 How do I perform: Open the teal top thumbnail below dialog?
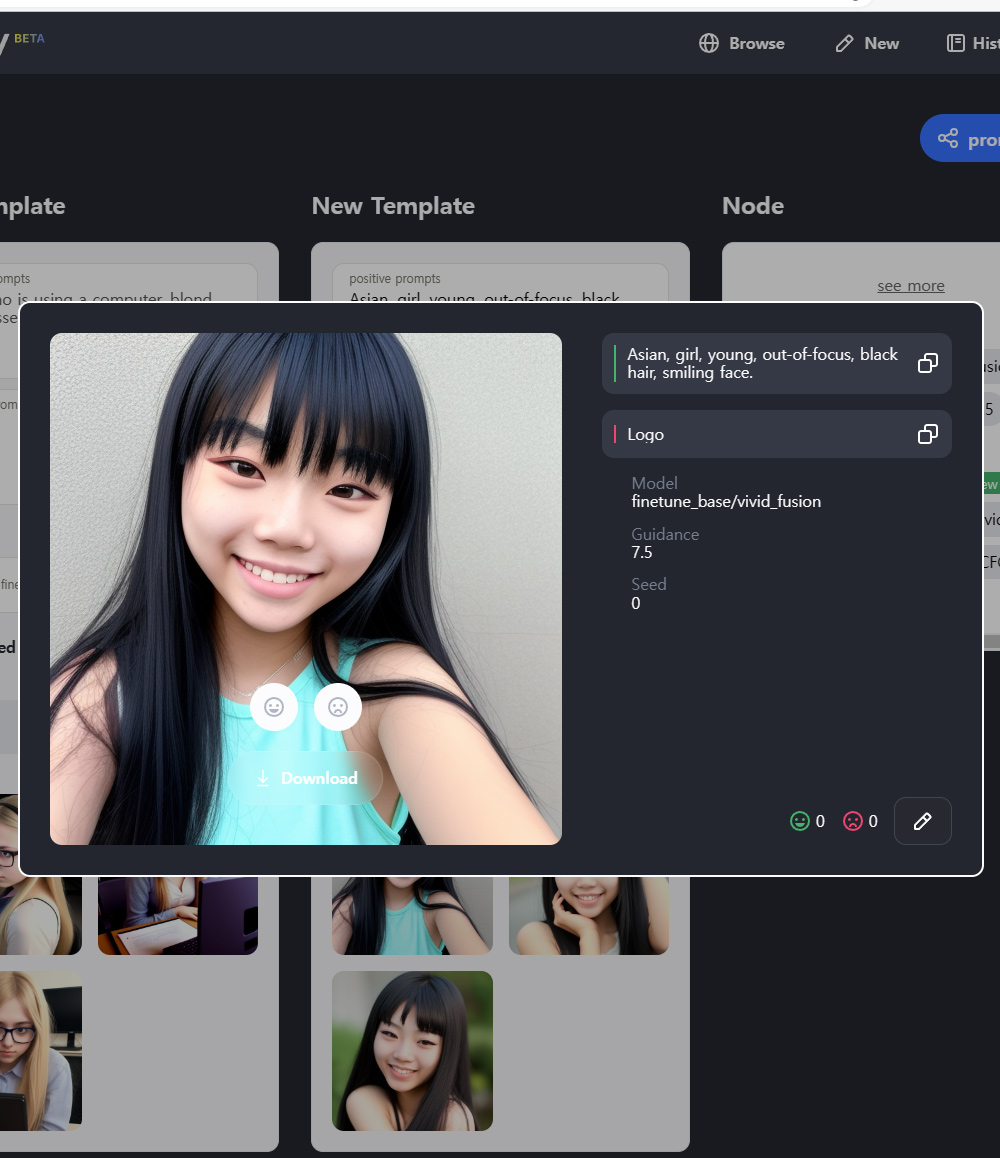coord(412,916)
